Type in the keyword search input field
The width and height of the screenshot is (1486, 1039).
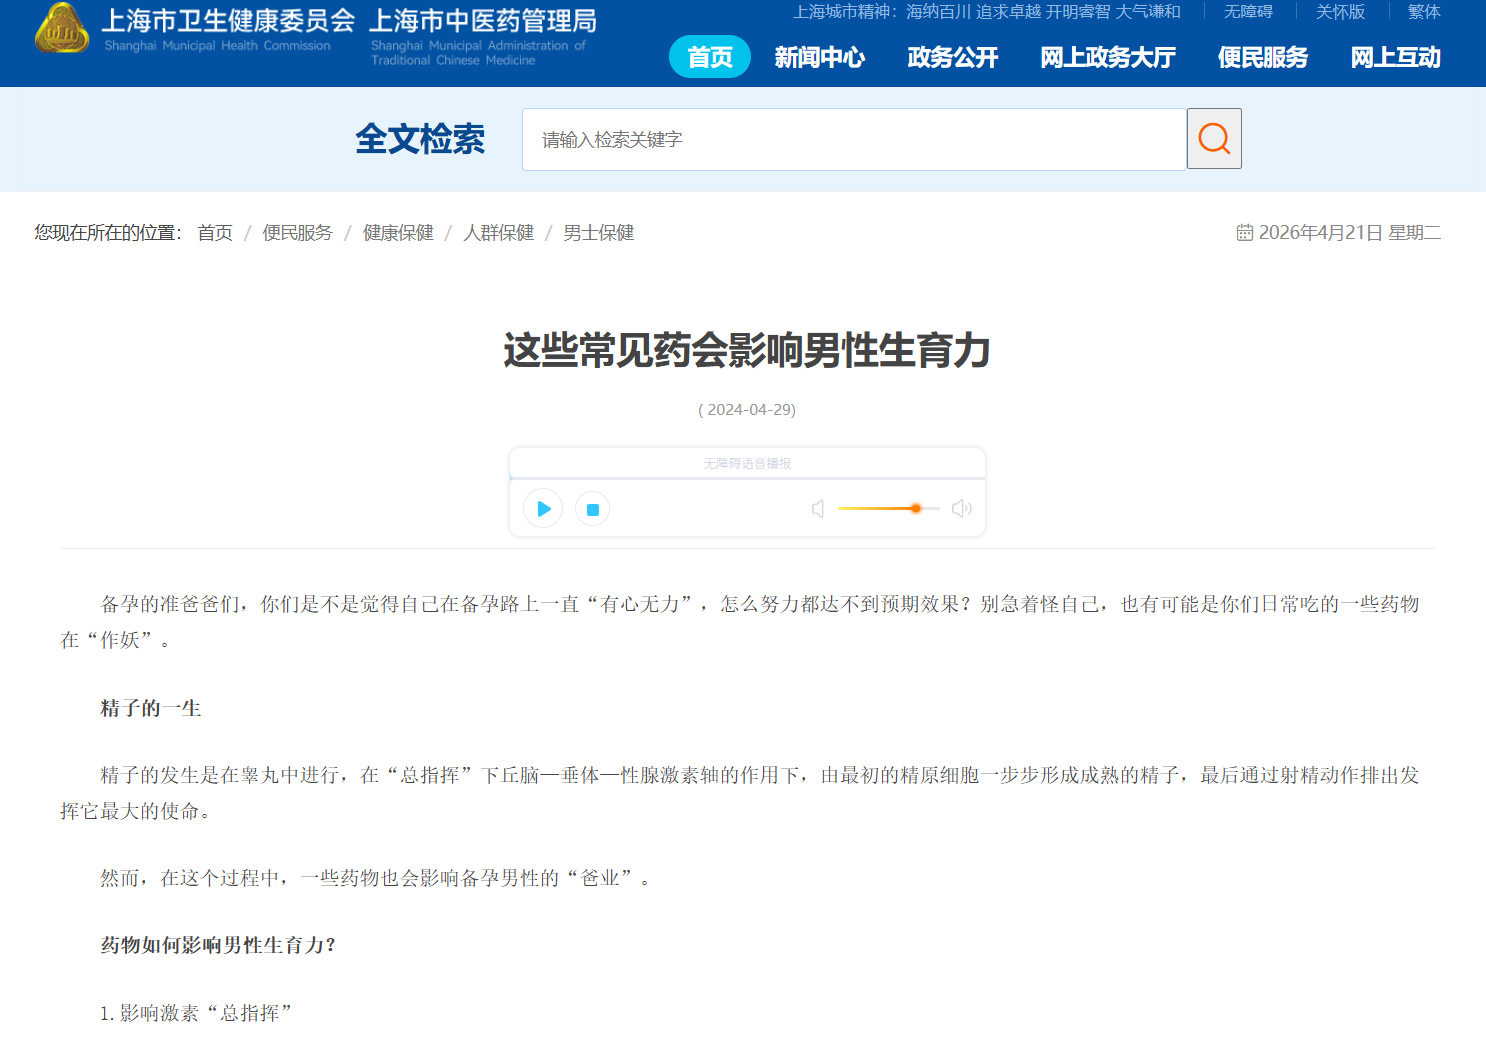pyautogui.click(x=853, y=140)
